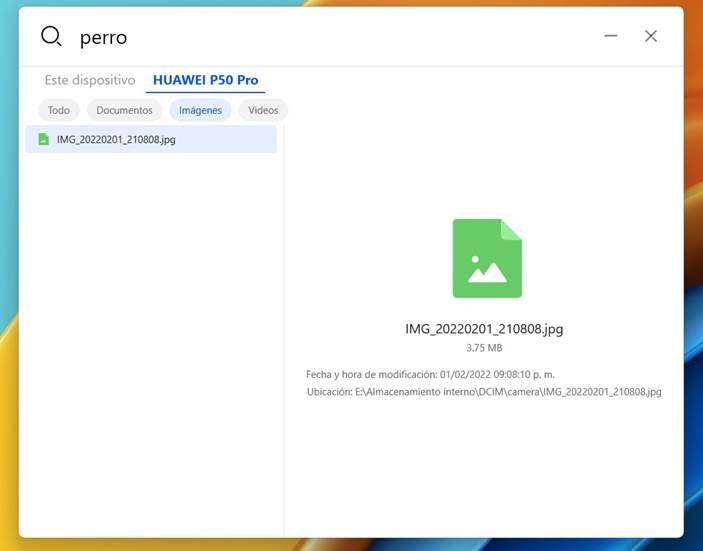Click the Fecha y hora de modificación line
The width and height of the screenshot is (703, 551).
point(430,374)
